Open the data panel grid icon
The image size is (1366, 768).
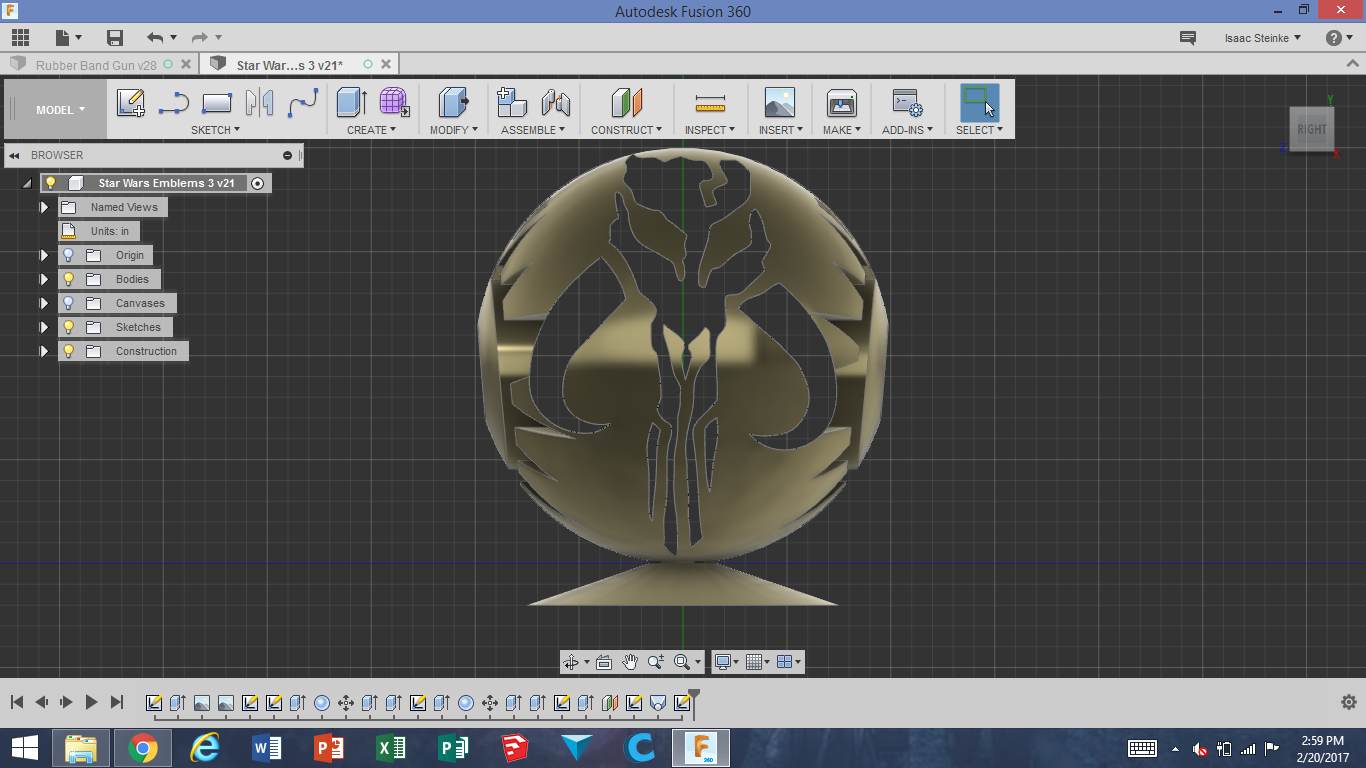click(20, 38)
